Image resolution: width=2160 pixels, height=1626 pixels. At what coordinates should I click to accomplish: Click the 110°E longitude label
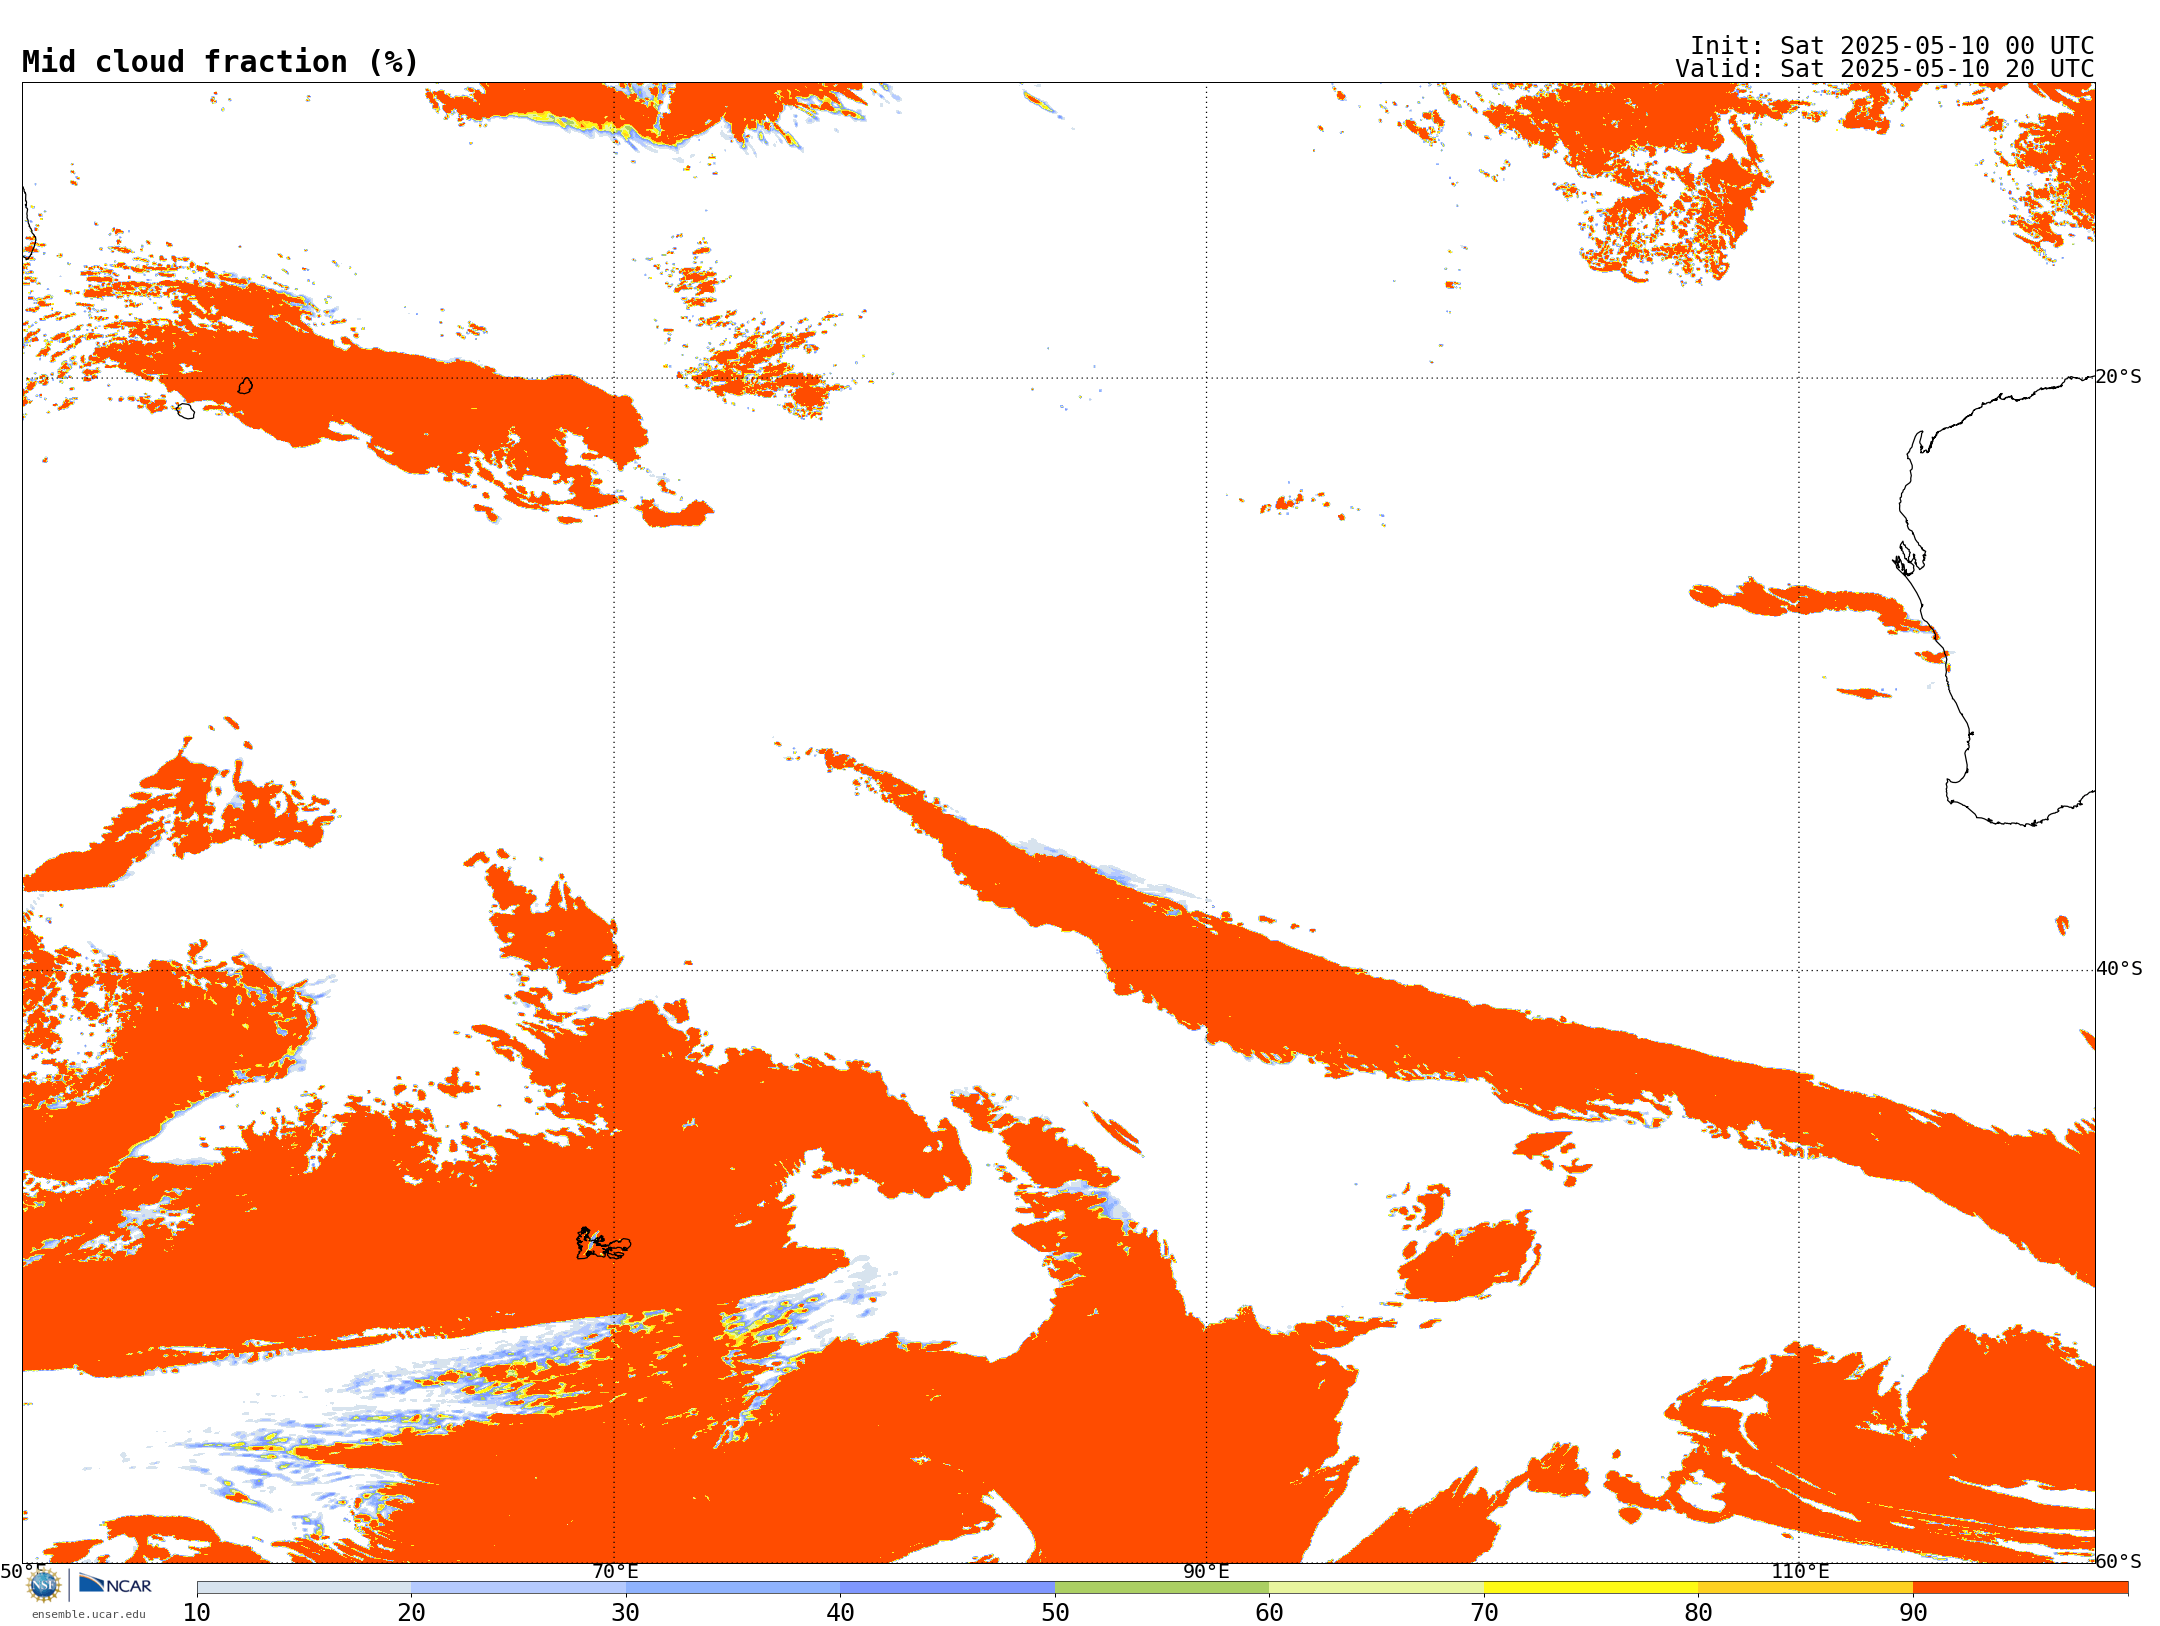pos(1800,1571)
